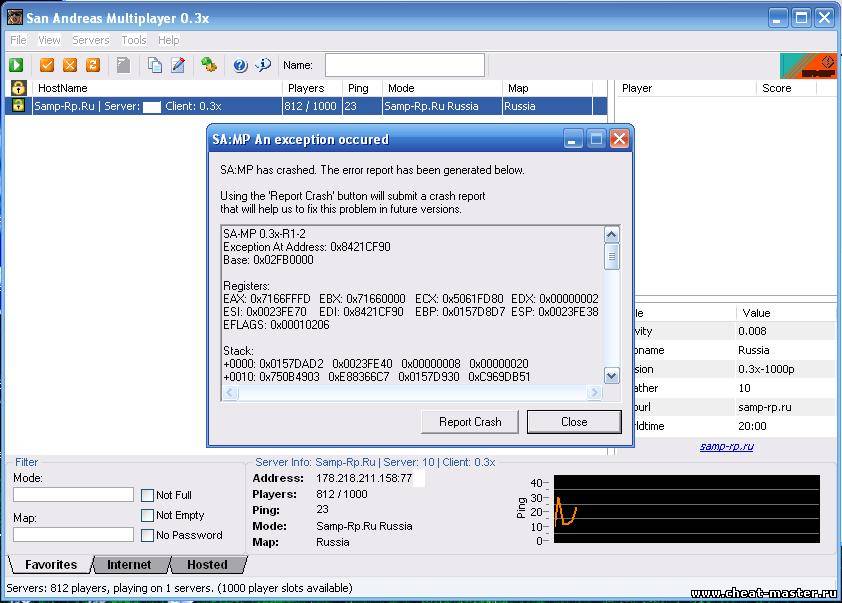This screenshot has width=842, height=603.
Task: Click the Add Server checkmark icon
Action: click(x=47, y=65)
